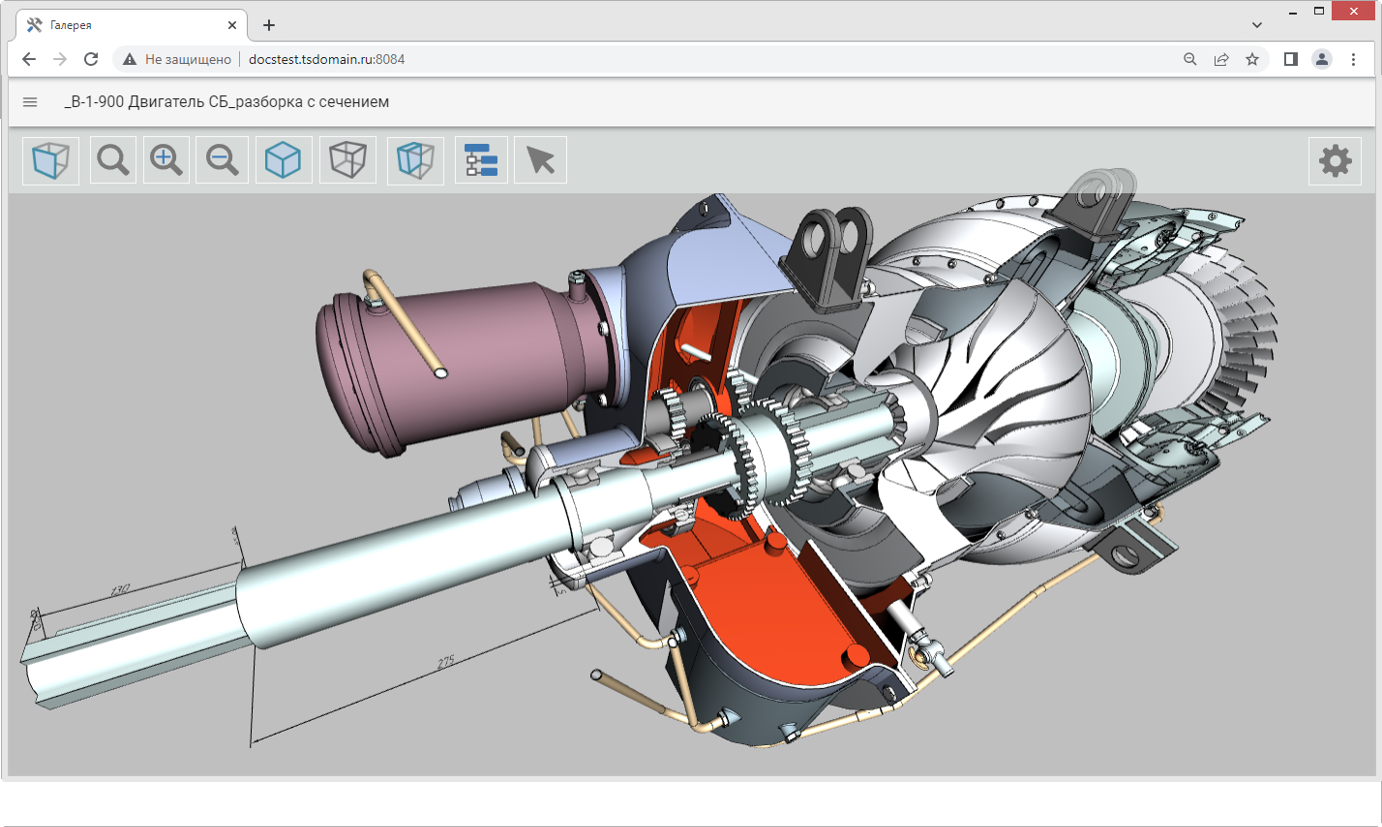Open the gear settings button
The height and width of the screenshot is (827, 1382).
[1335, 161]
